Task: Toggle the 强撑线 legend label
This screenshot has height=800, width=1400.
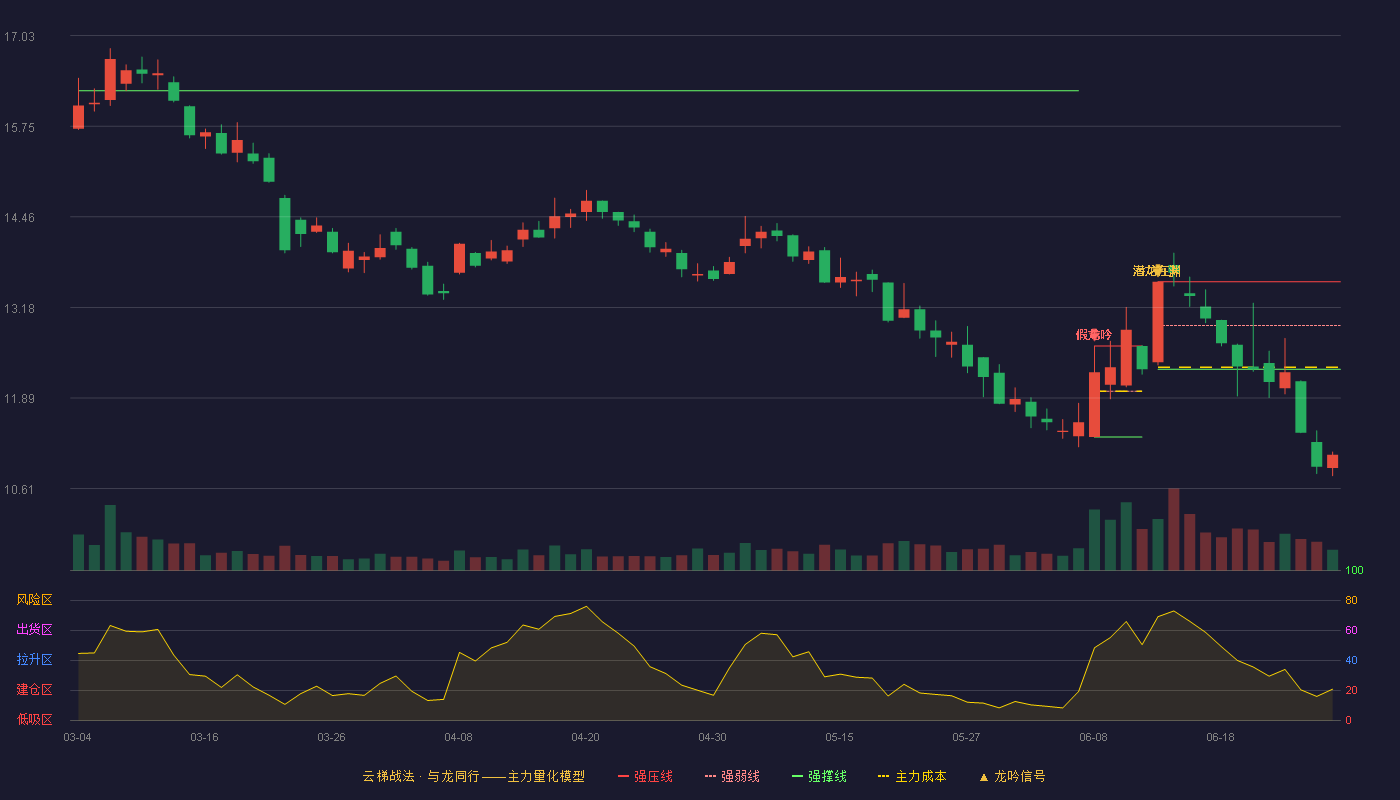Action: click(x=827, y=777)
